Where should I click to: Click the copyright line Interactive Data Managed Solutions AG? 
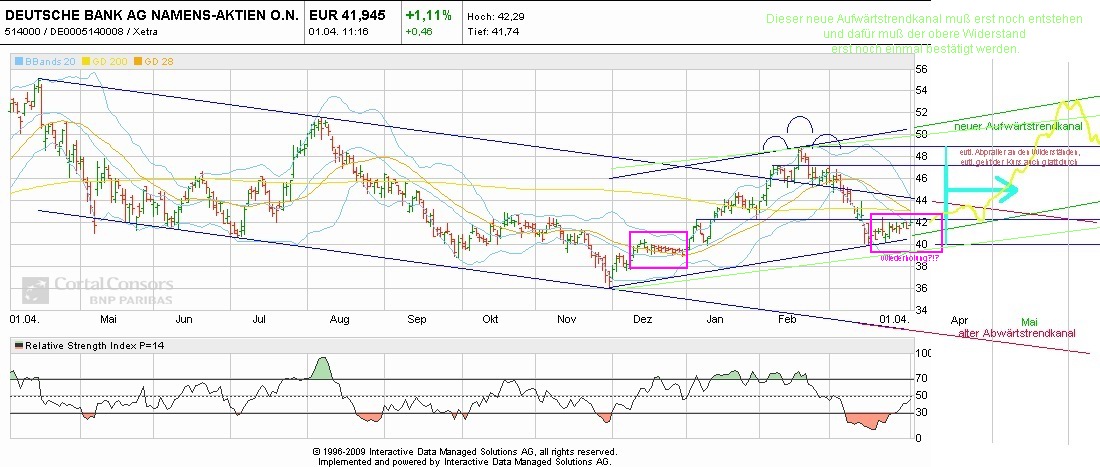(x=465, y=452)
